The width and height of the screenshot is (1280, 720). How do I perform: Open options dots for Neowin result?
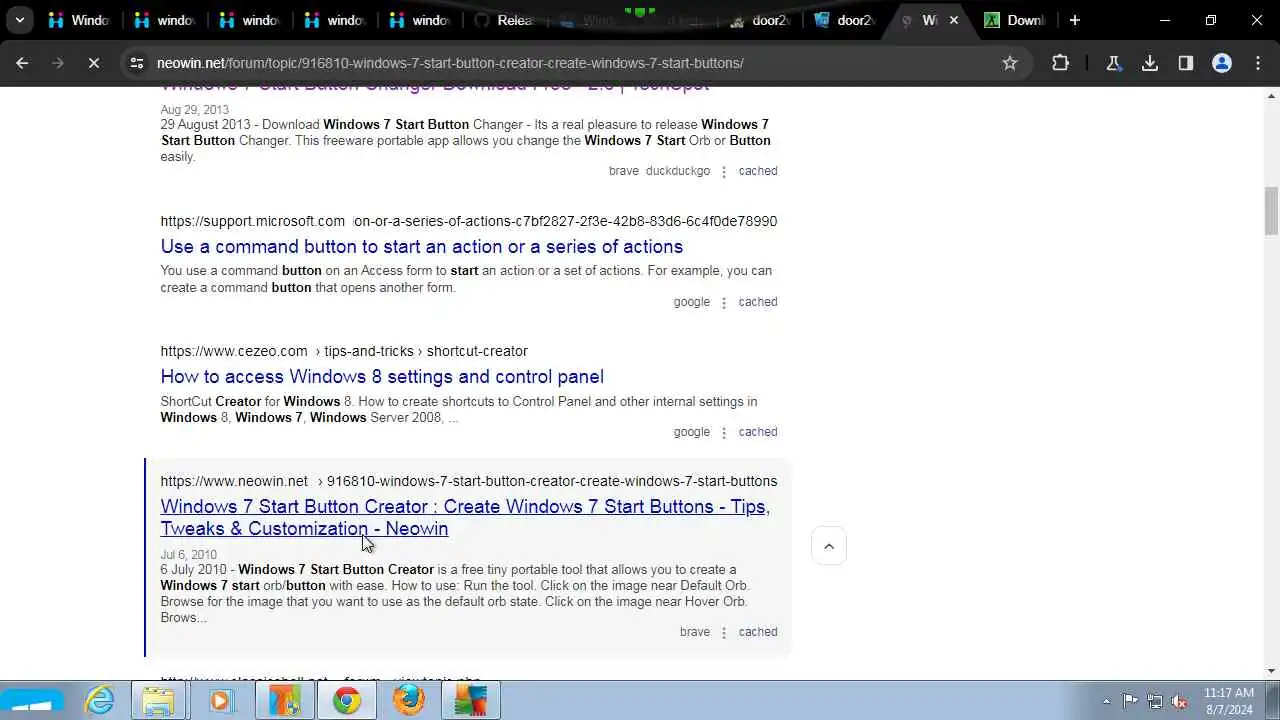[x=724, y=633]
